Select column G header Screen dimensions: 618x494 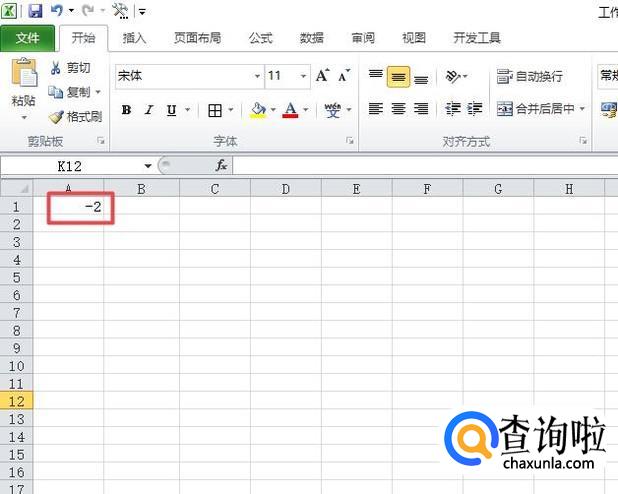click(x=498, y=189)
